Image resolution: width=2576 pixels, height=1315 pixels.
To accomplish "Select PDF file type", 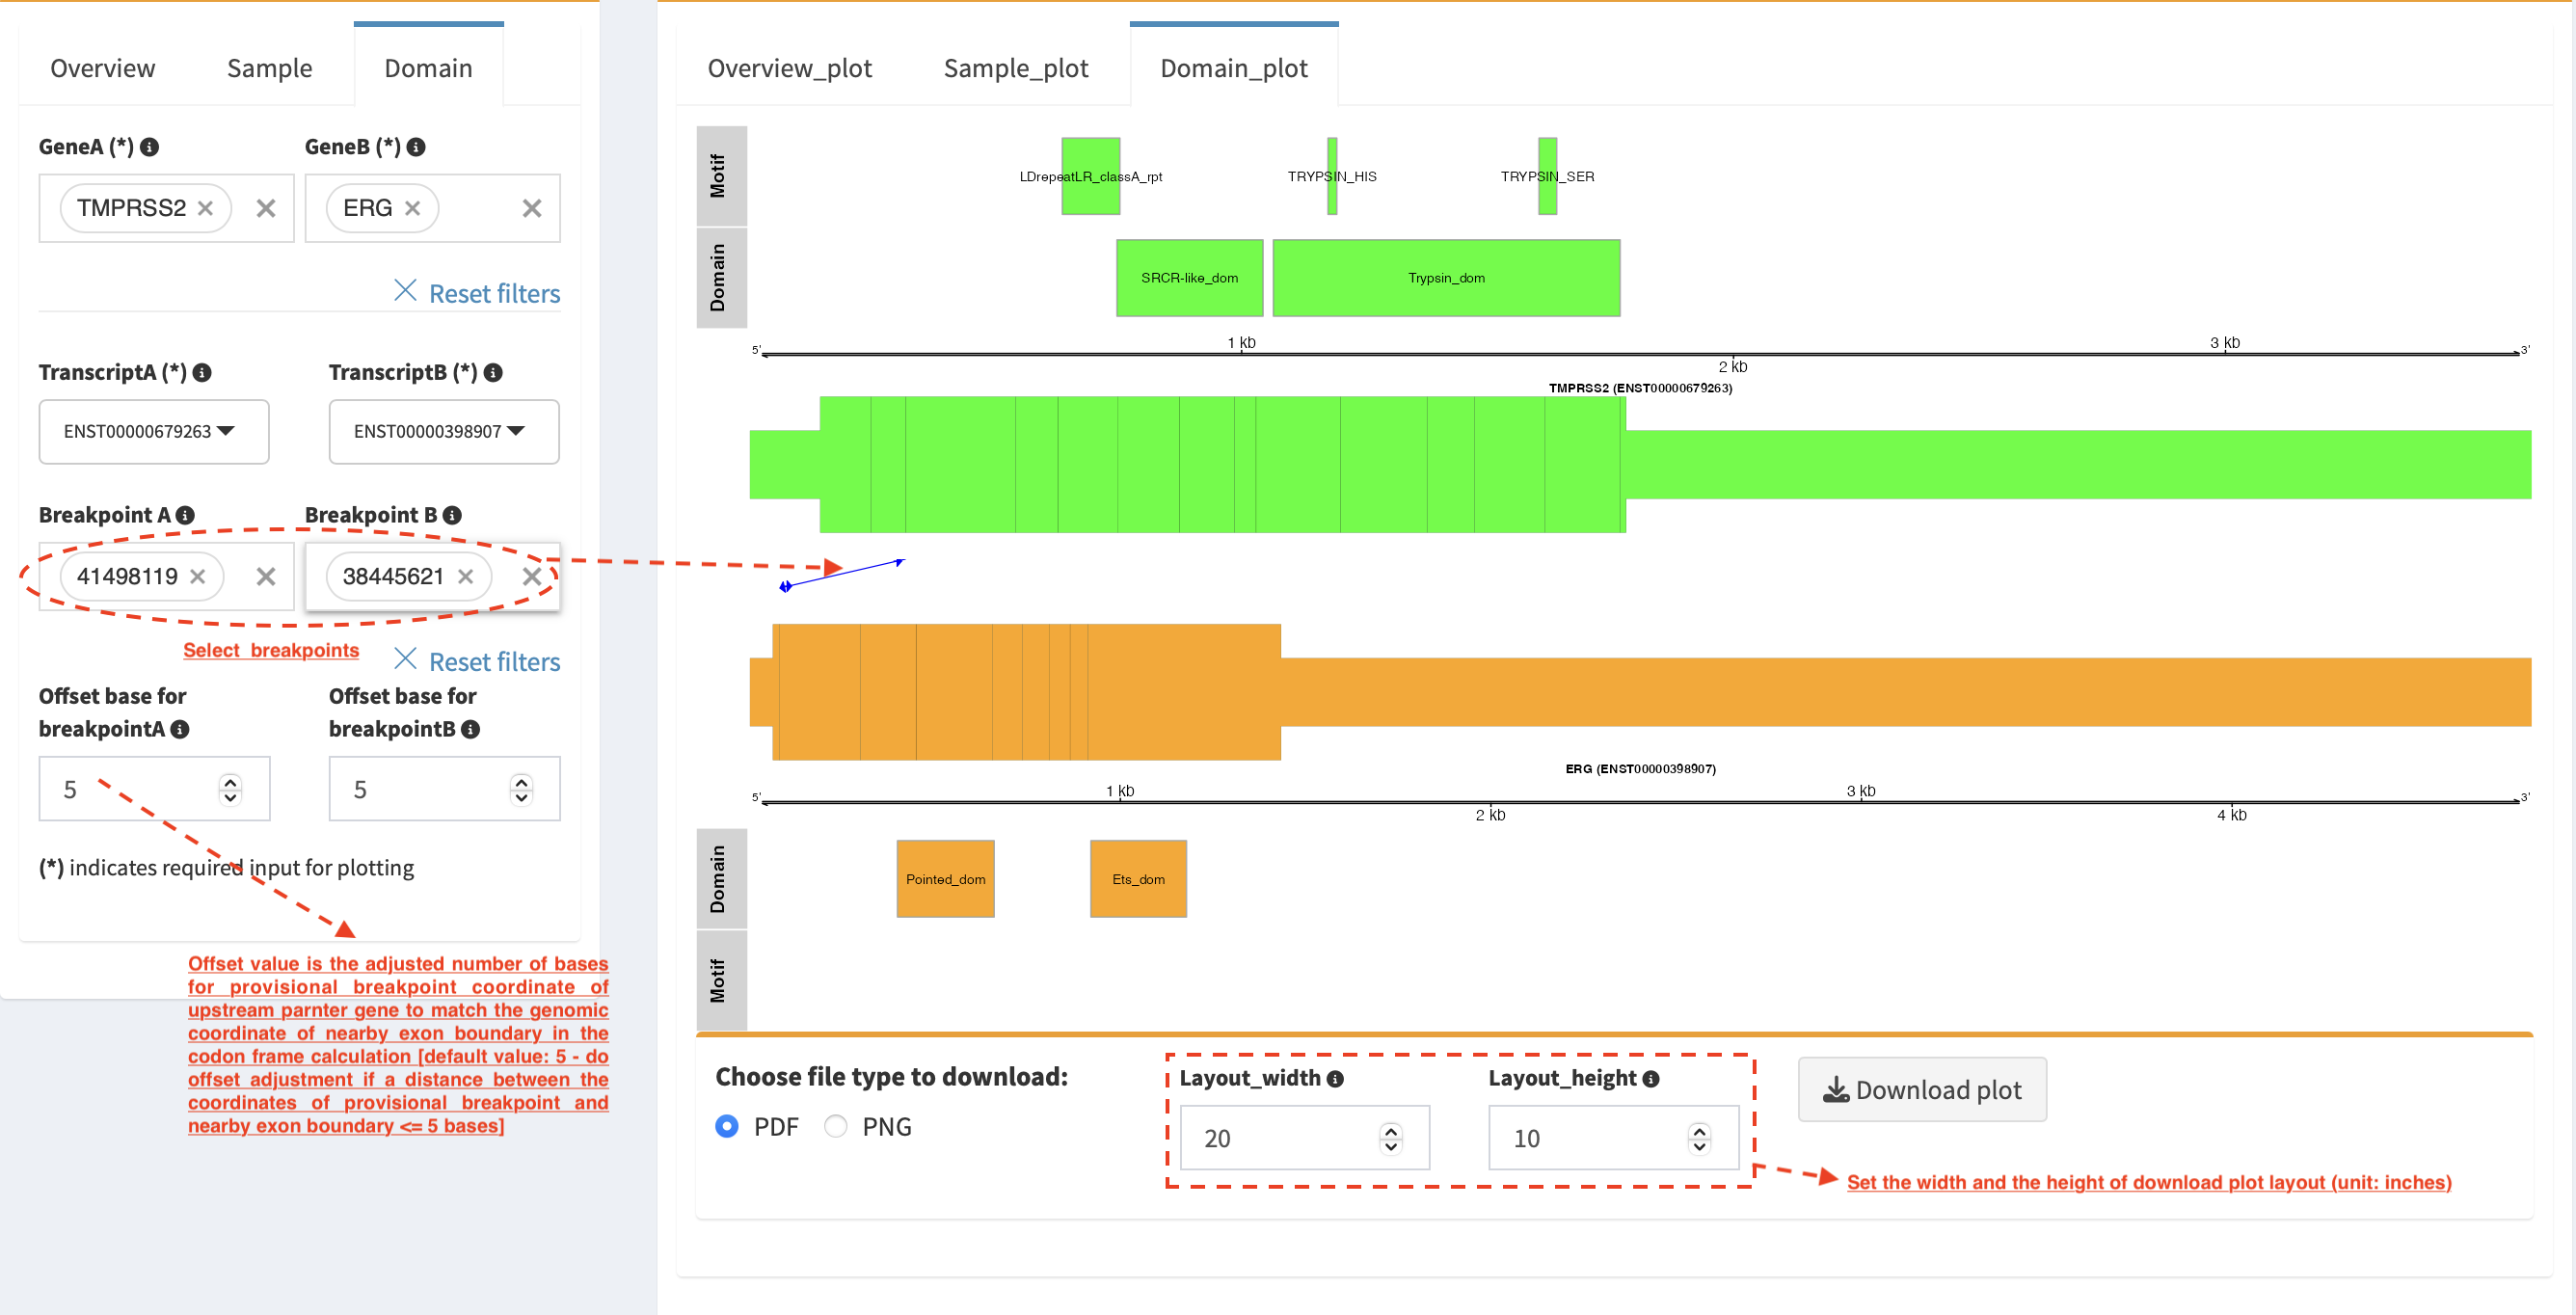I will pyautogui.click(x=727, y=1126).
